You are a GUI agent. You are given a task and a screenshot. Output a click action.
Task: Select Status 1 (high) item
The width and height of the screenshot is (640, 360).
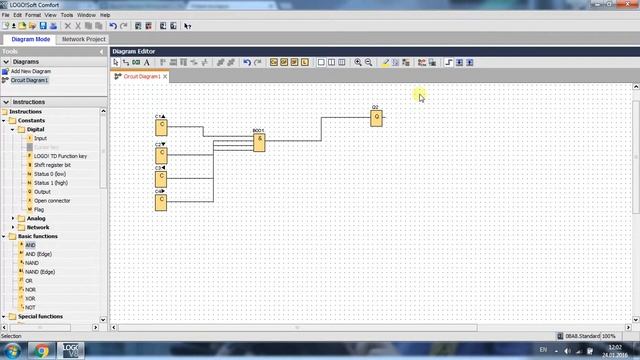point(51,183)
